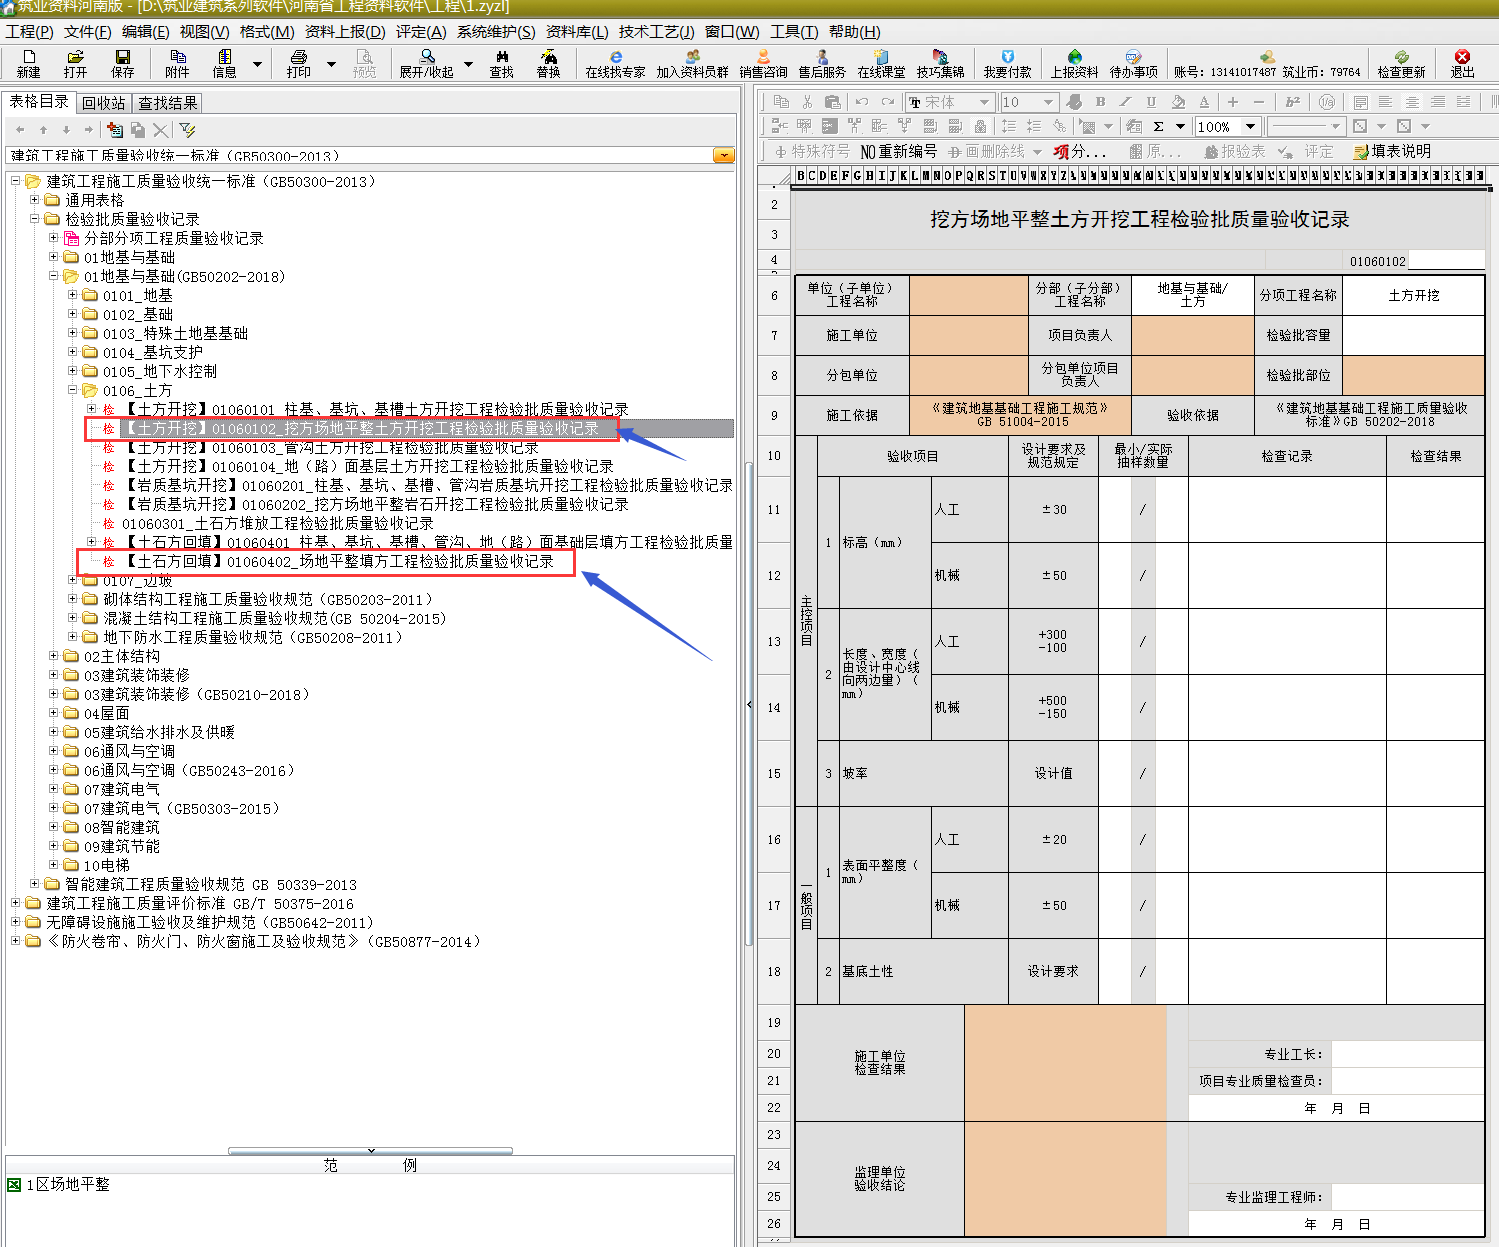
Task: Click the 画删除线 strikethrough button
Action: [x=986, y=151]
